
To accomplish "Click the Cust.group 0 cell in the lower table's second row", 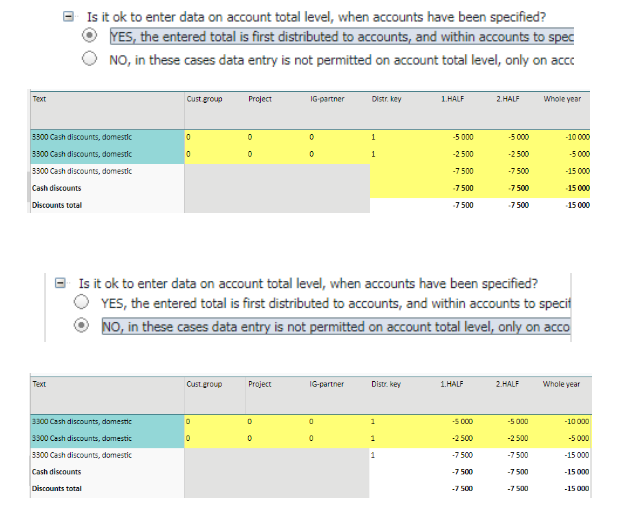I will pos(215,439).
